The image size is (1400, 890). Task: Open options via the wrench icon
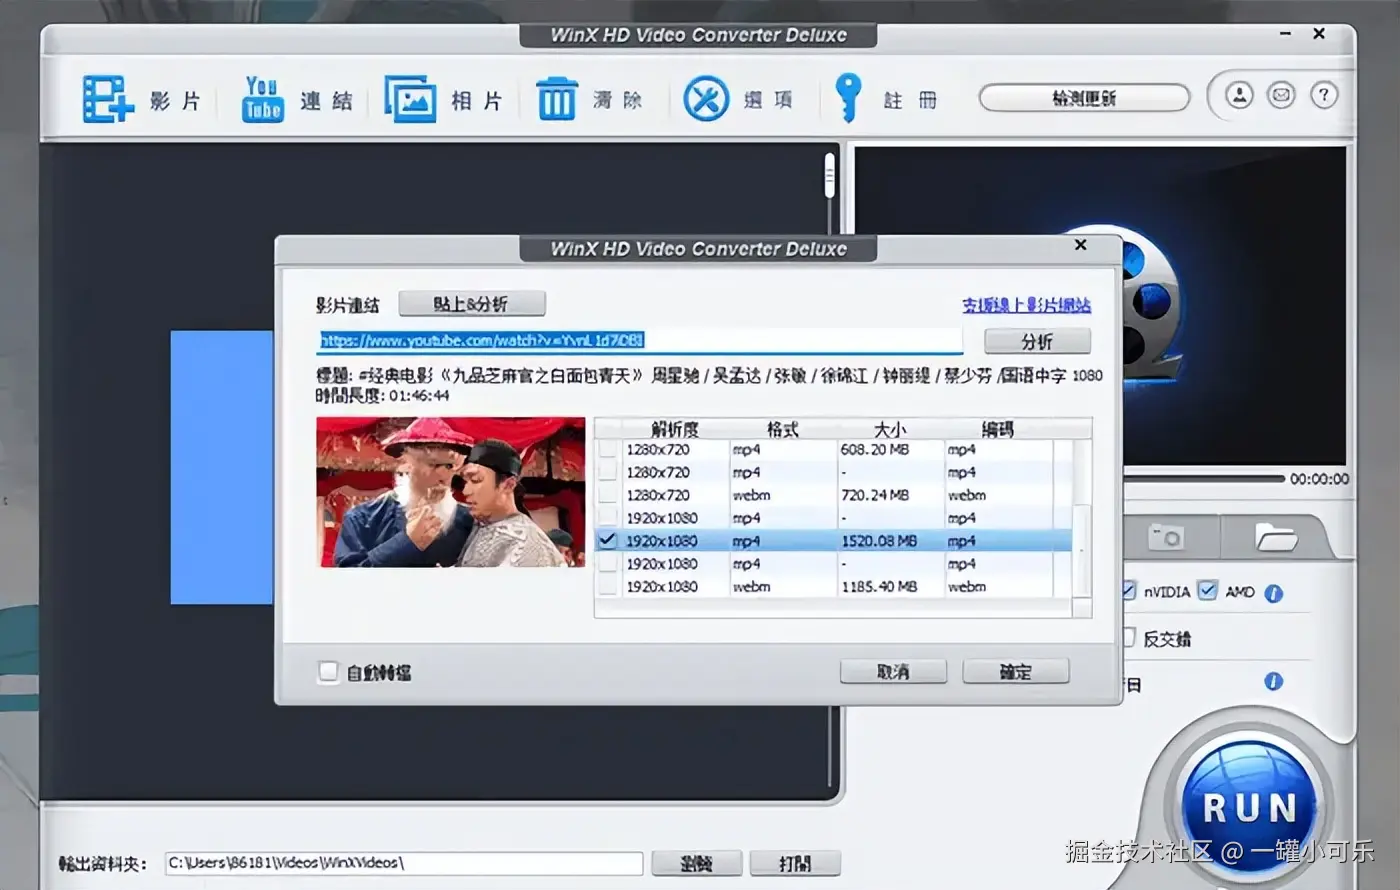click(706, 100)
